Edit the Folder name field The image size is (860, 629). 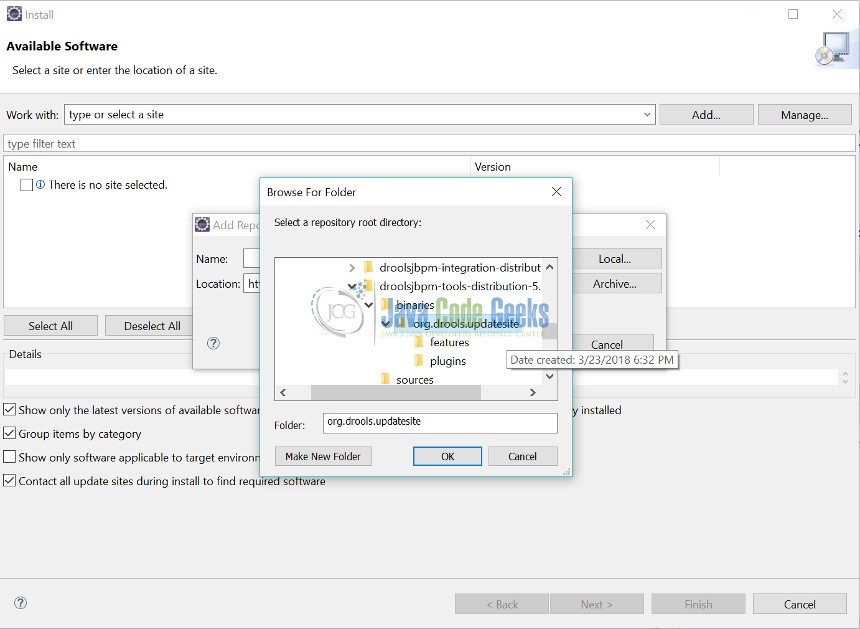(x=440, y=423)
